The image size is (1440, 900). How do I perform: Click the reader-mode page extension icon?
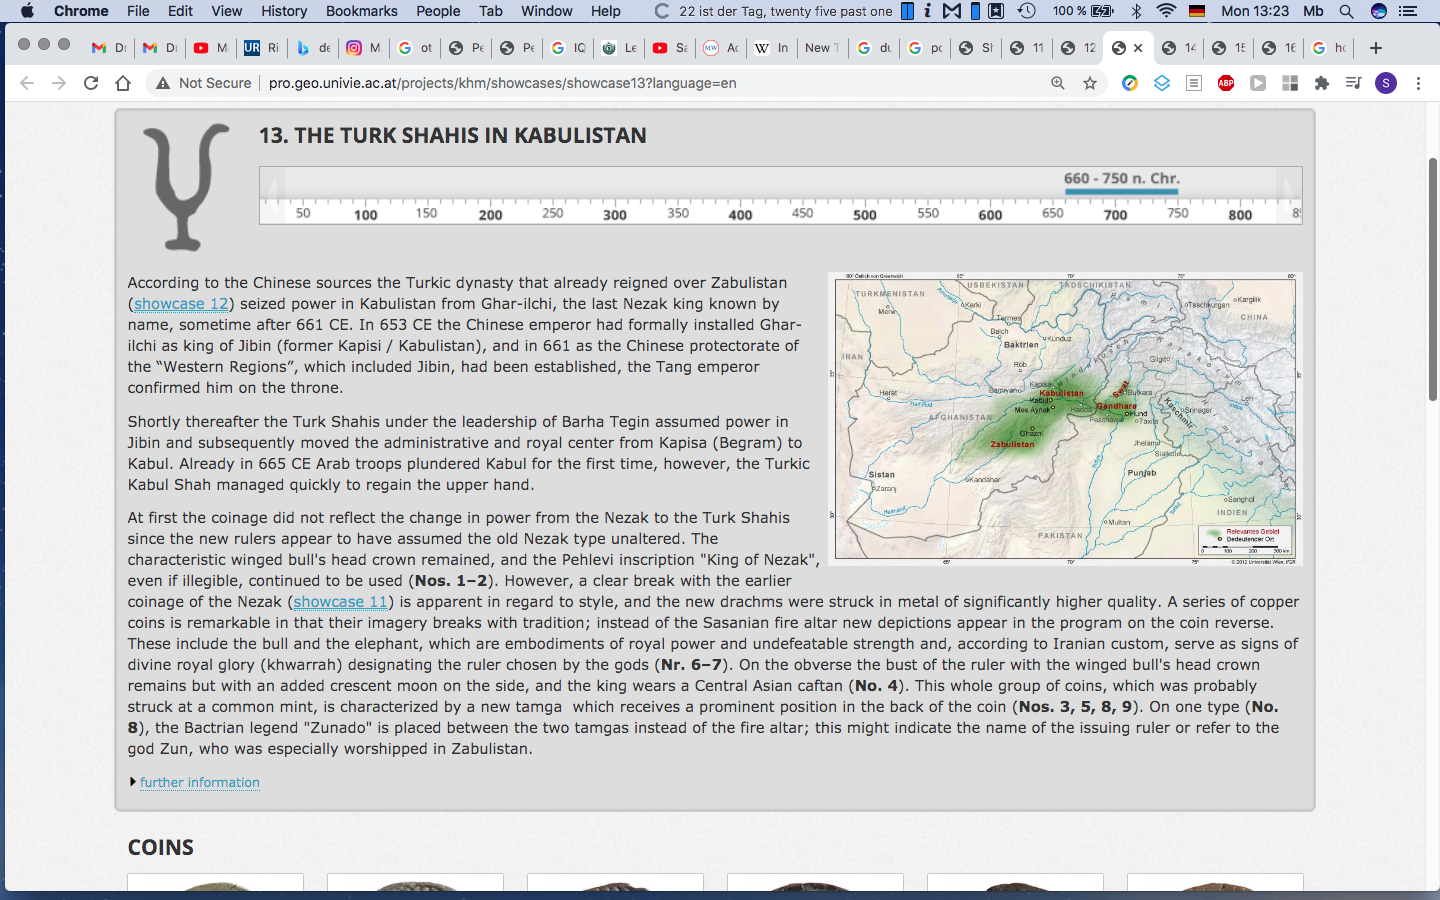click(1194, 83)
